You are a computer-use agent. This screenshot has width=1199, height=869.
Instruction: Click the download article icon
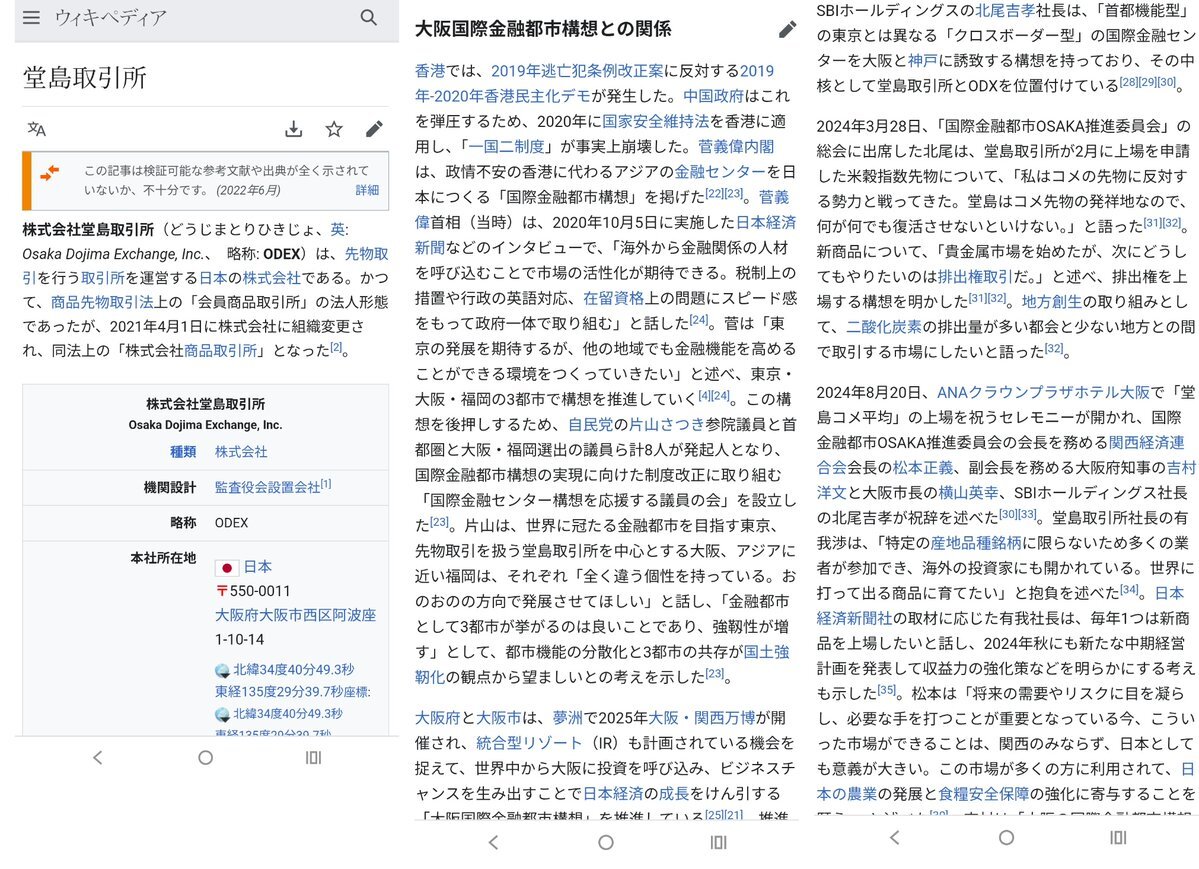pyautogui.click(x=293, y=129)
